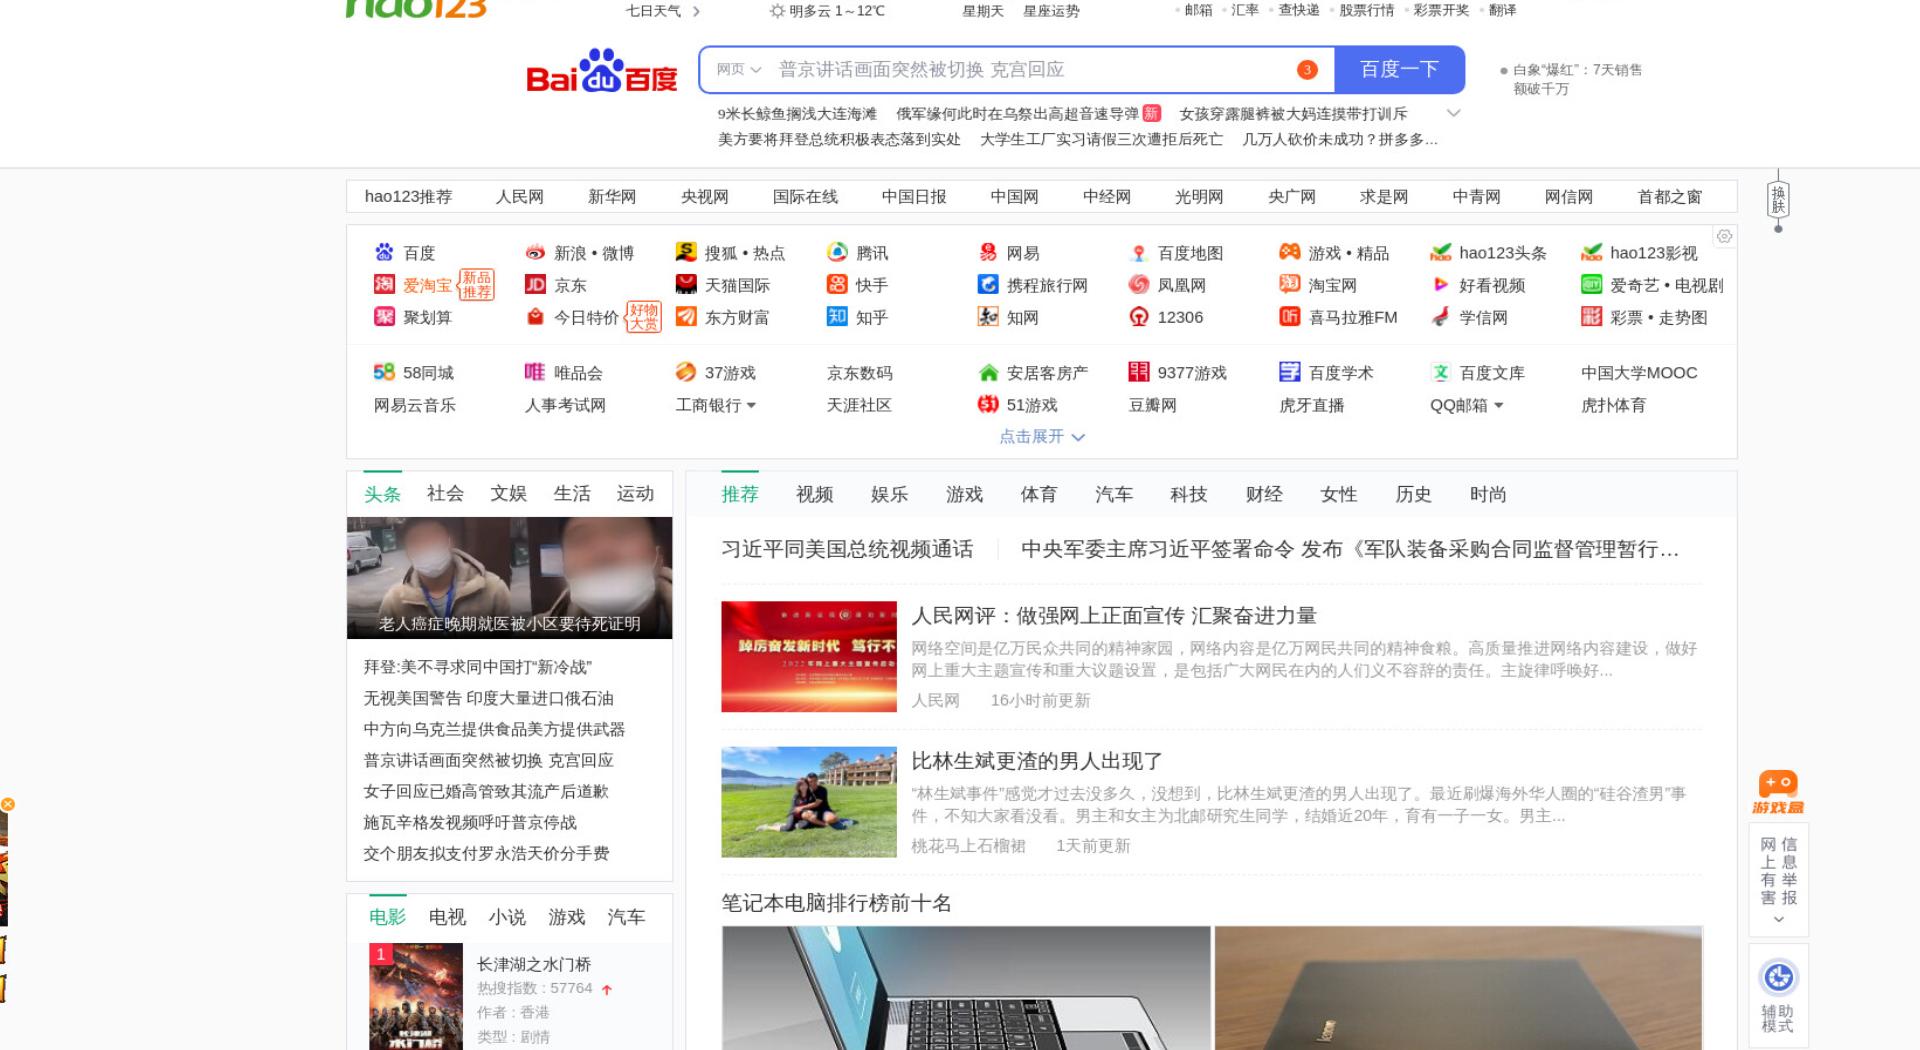Open headline 习近平同美国总统视频通话

pos(847,549)
